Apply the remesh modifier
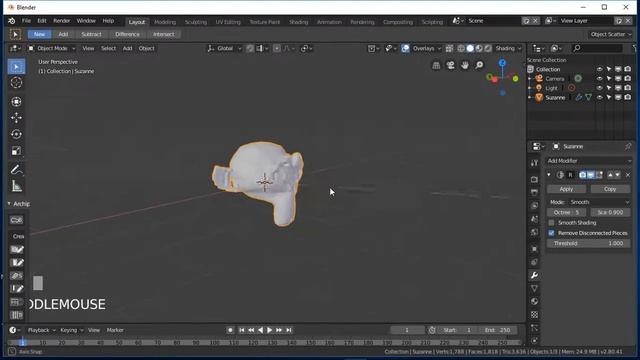 click(x=566, y=189)
